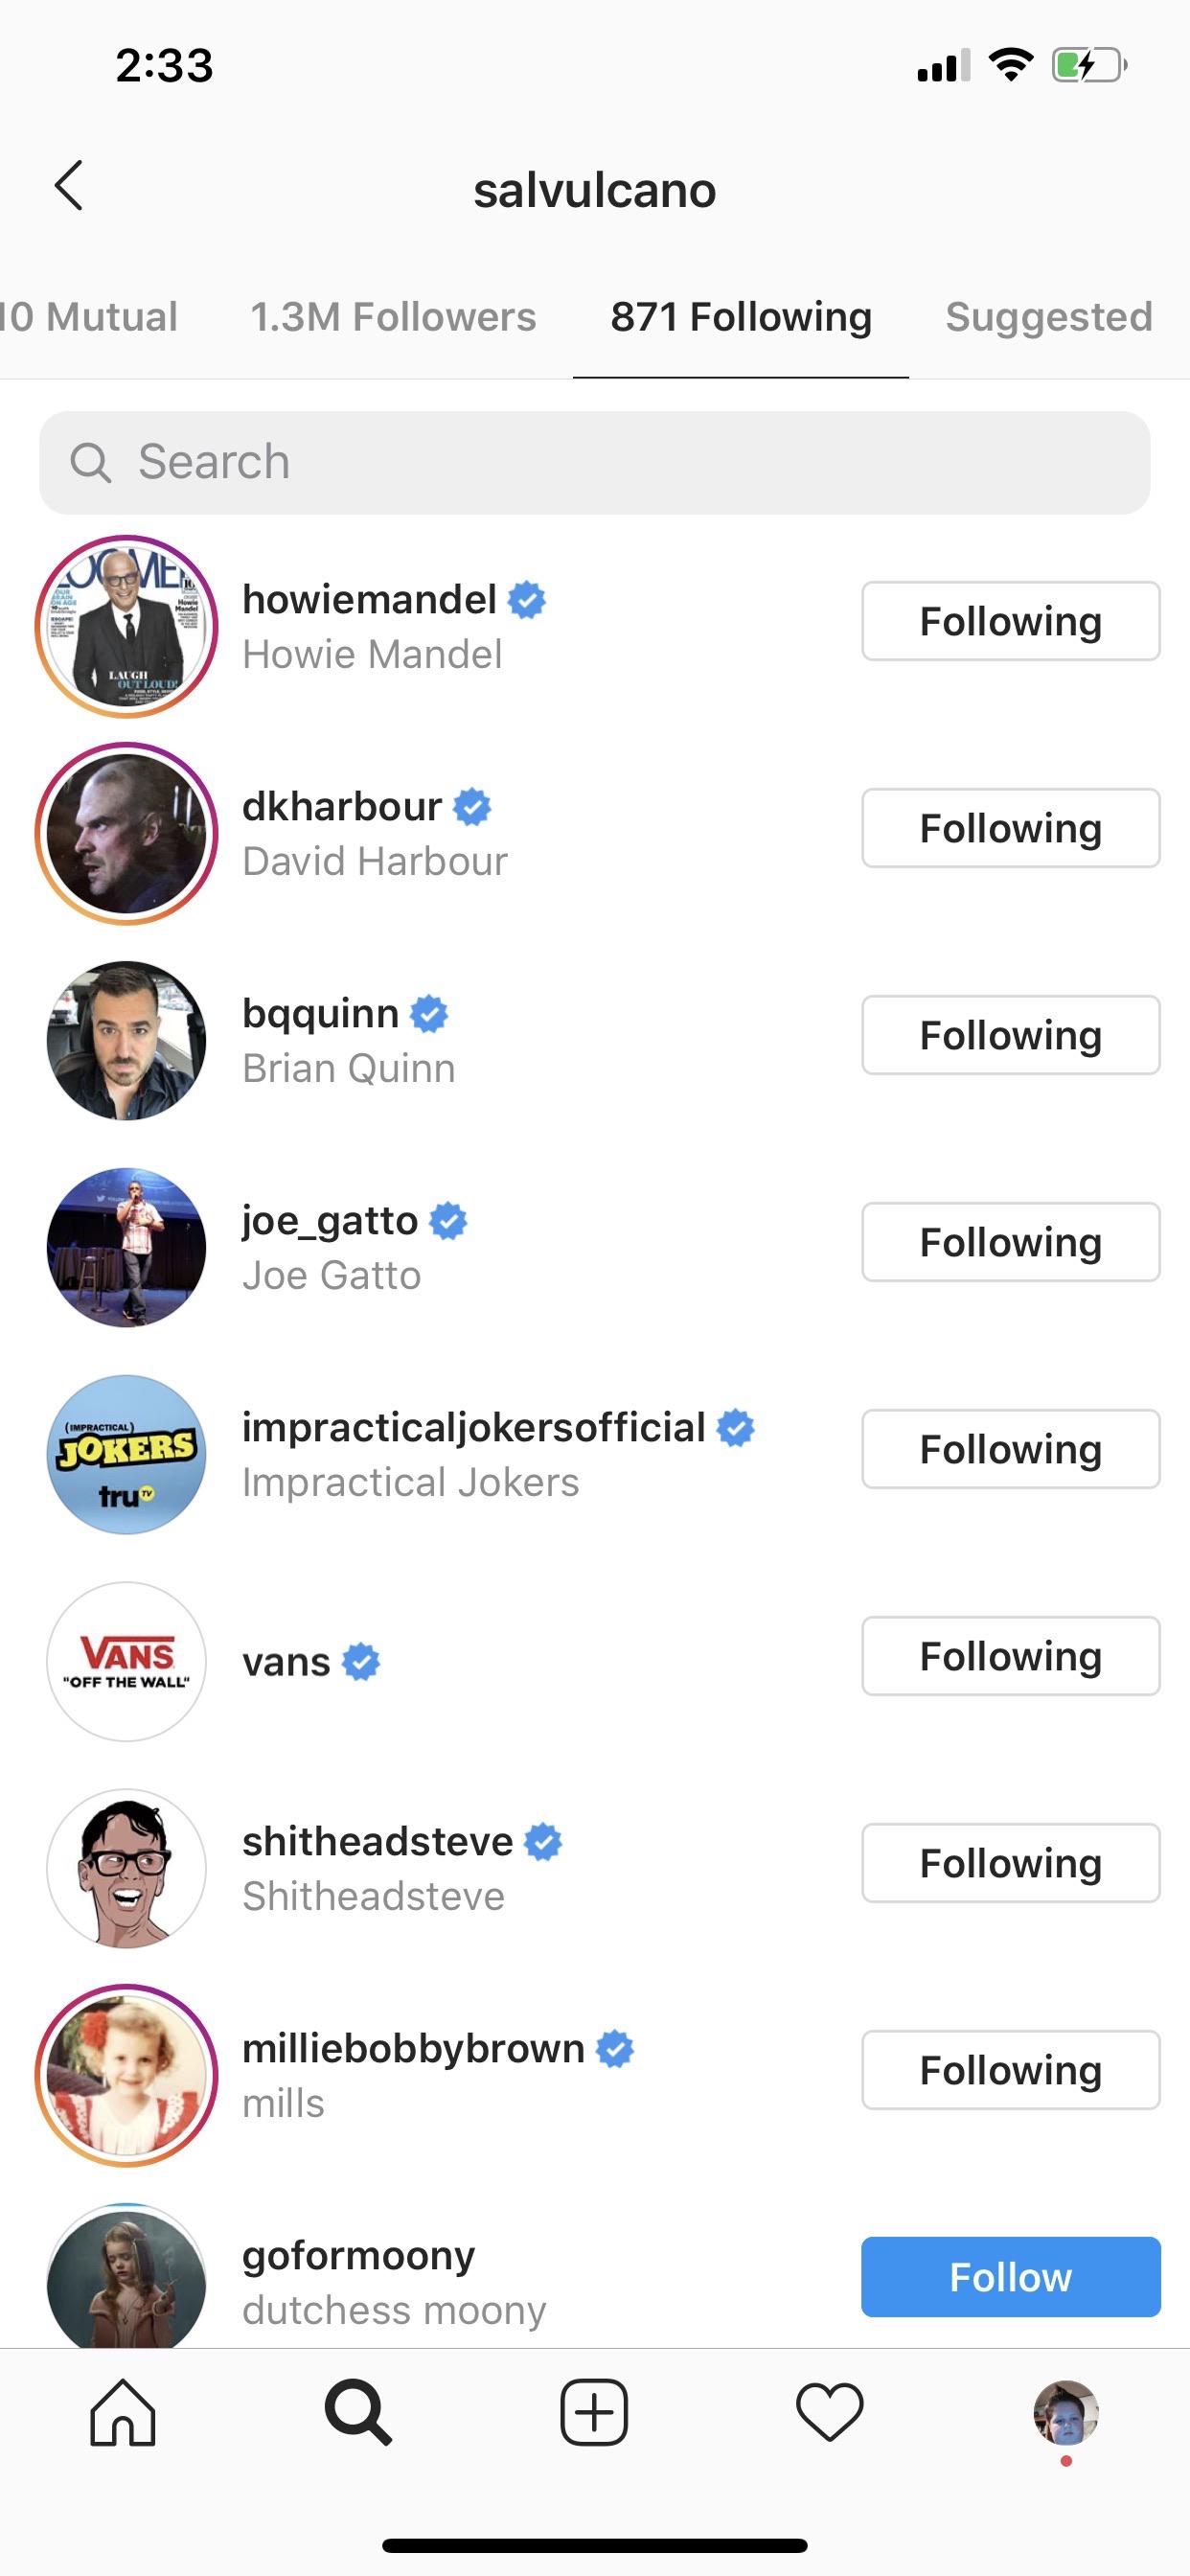Switch to the 1.3M Followers tab
The height and width of the screenshot is (2576, 1190).
(393, 317)
